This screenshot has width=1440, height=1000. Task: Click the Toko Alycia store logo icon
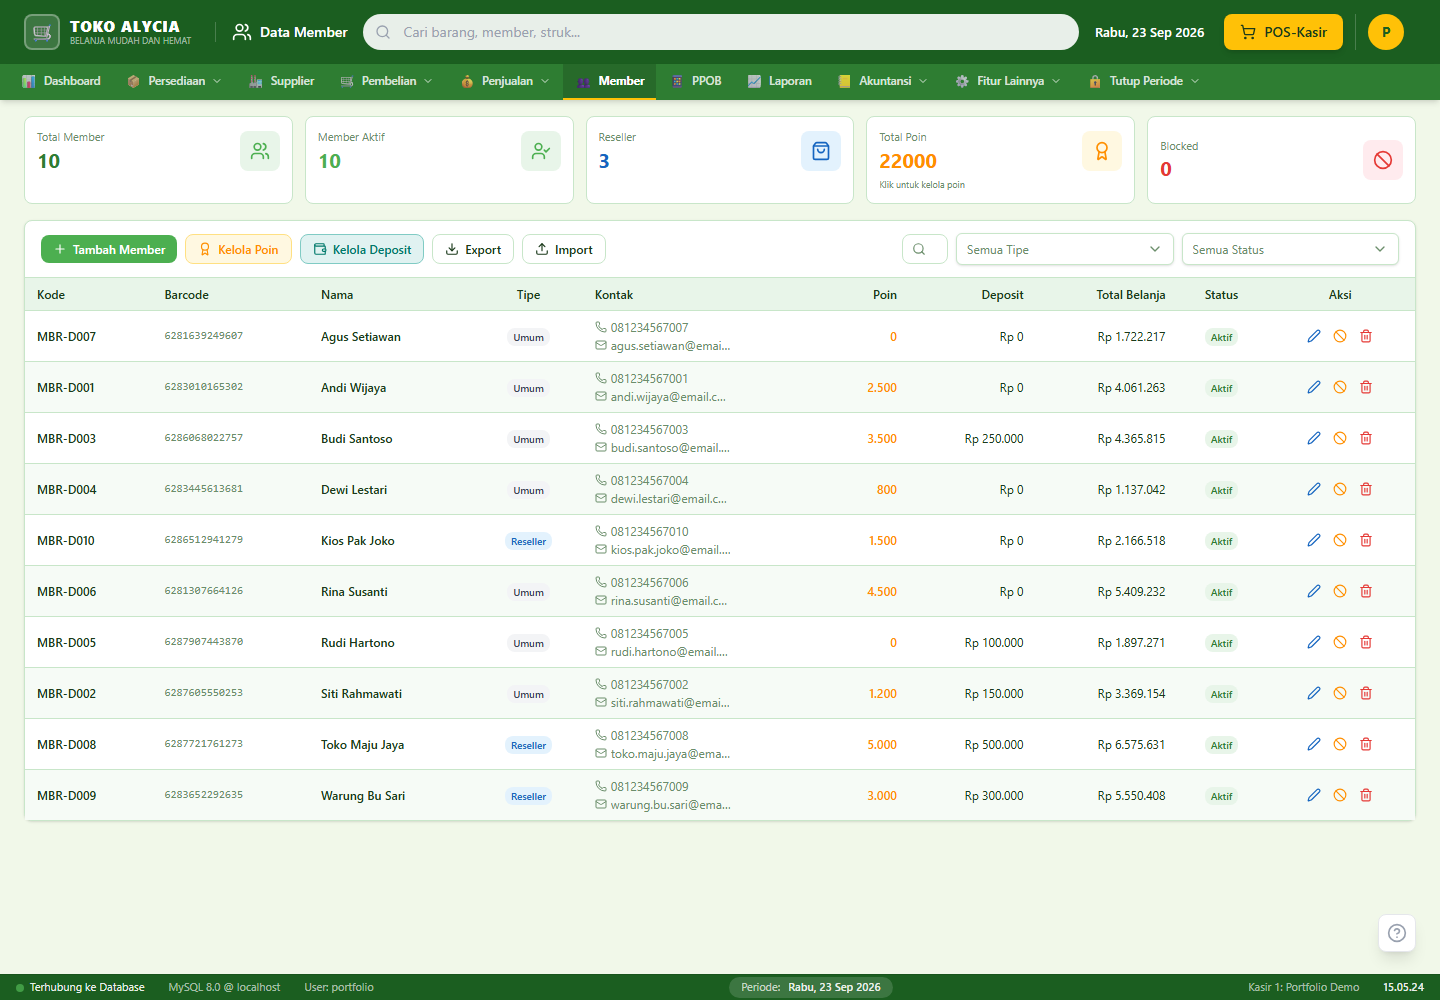[x=42, y=32]
